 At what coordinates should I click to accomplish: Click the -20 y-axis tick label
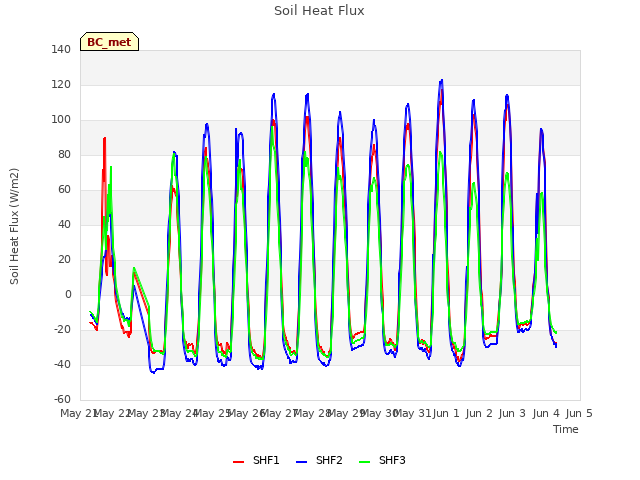(62, 330)
